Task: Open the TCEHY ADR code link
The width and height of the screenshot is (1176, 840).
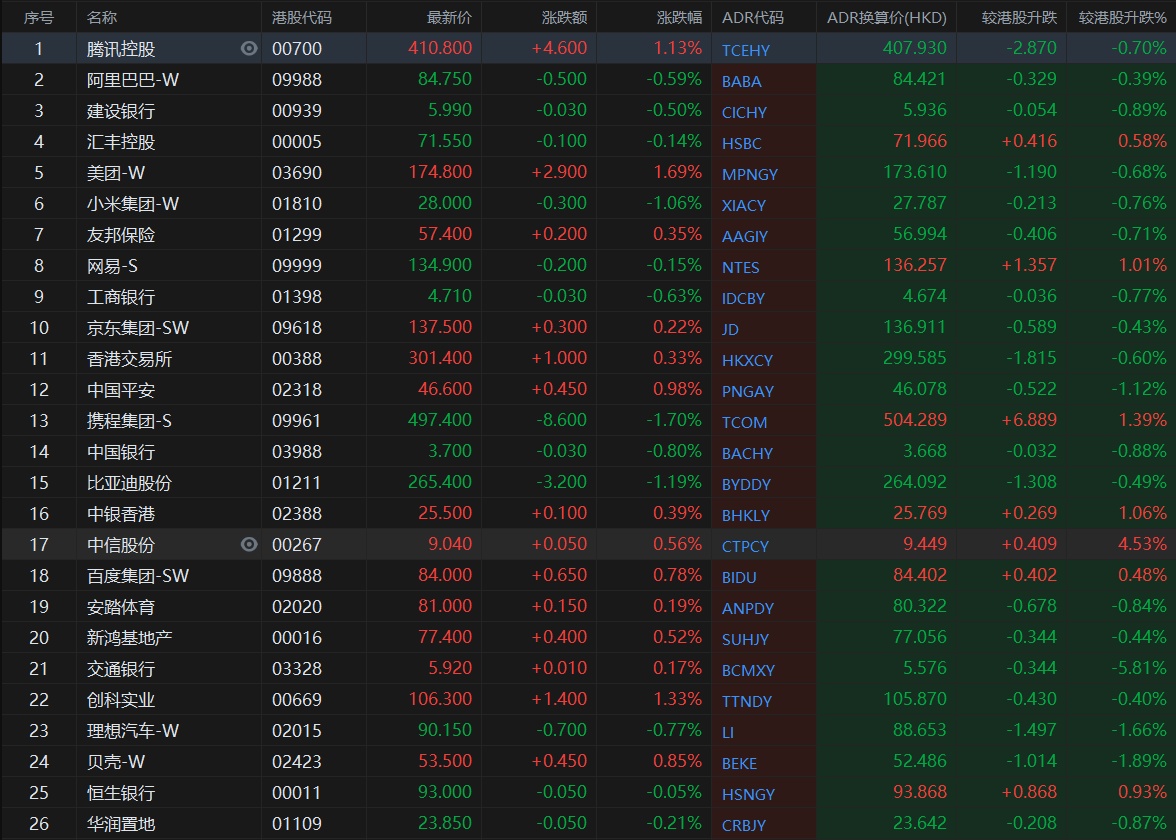Action: pyautogui.click(x=745, y=50)
